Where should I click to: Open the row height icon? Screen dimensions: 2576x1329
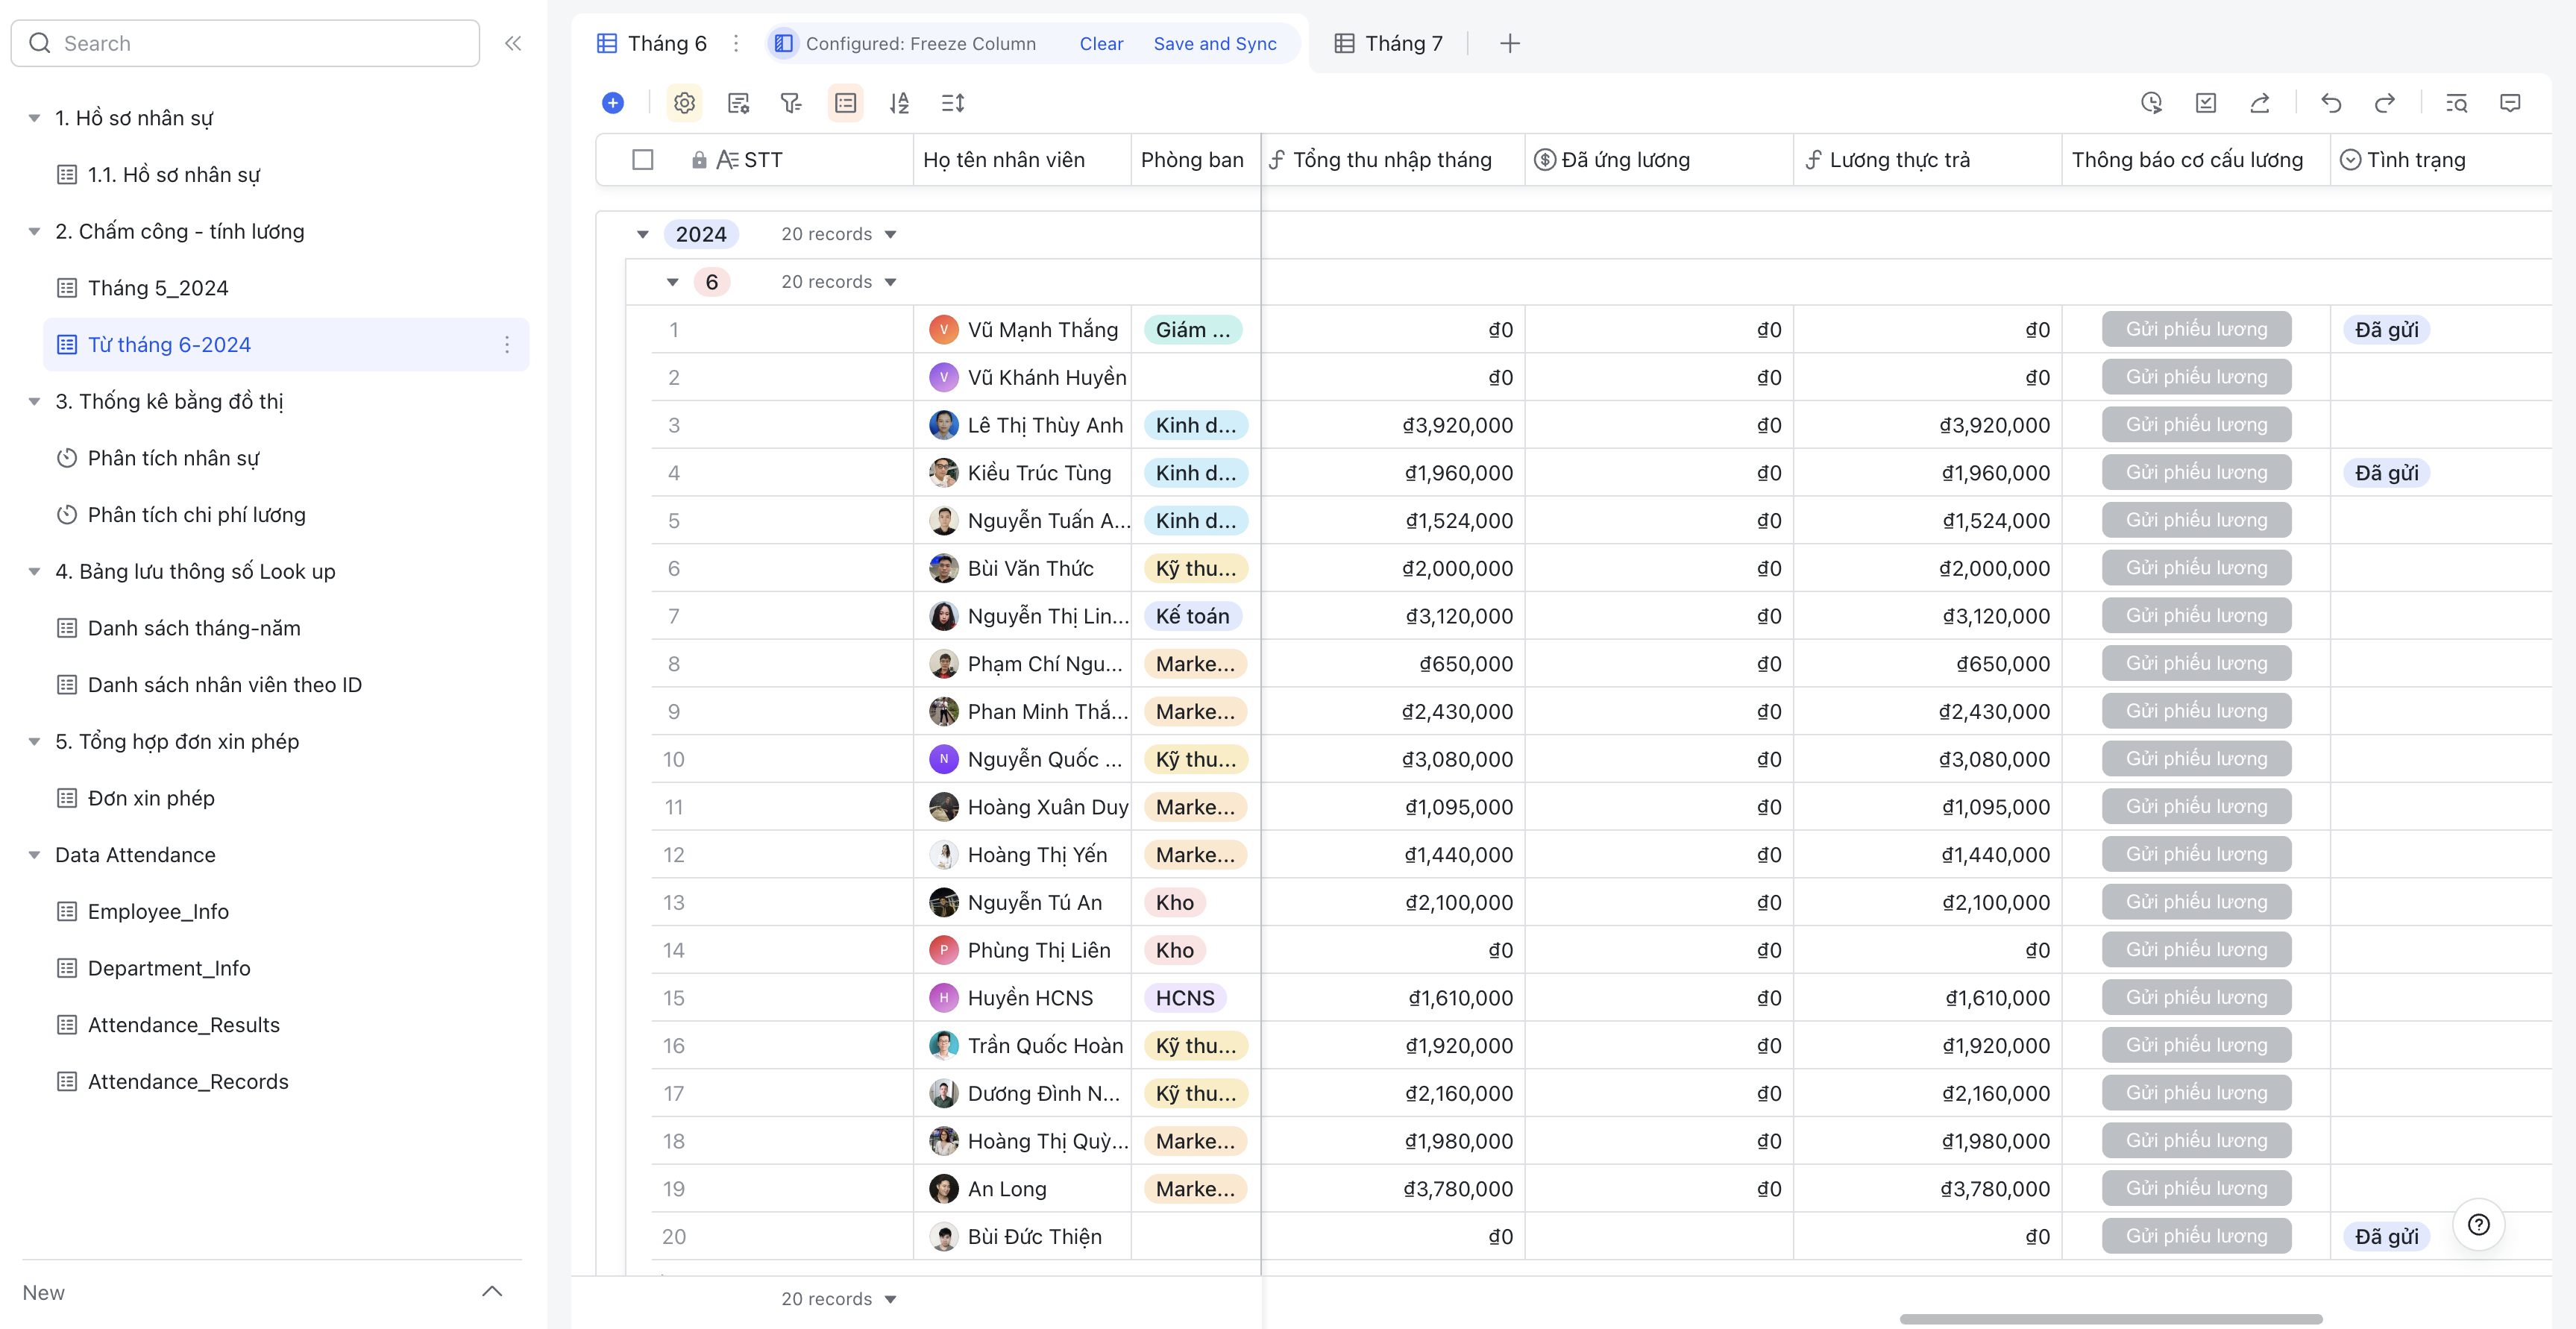pyautogui.click(x=953, y=103)
